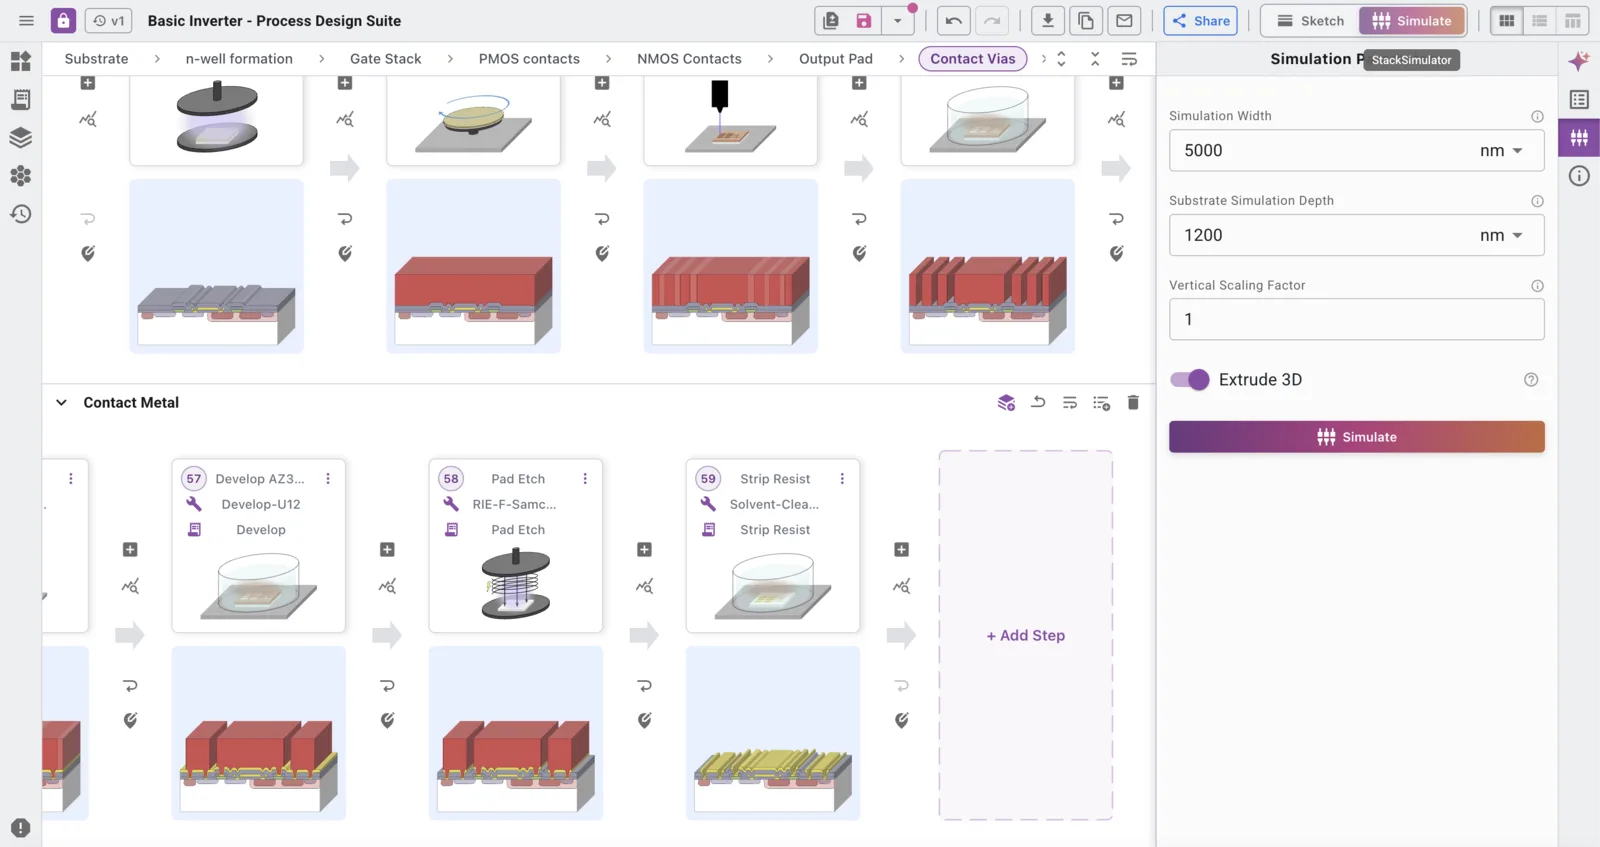
Task: Open the save options dropdown arrow
Action: coord(897,21)
